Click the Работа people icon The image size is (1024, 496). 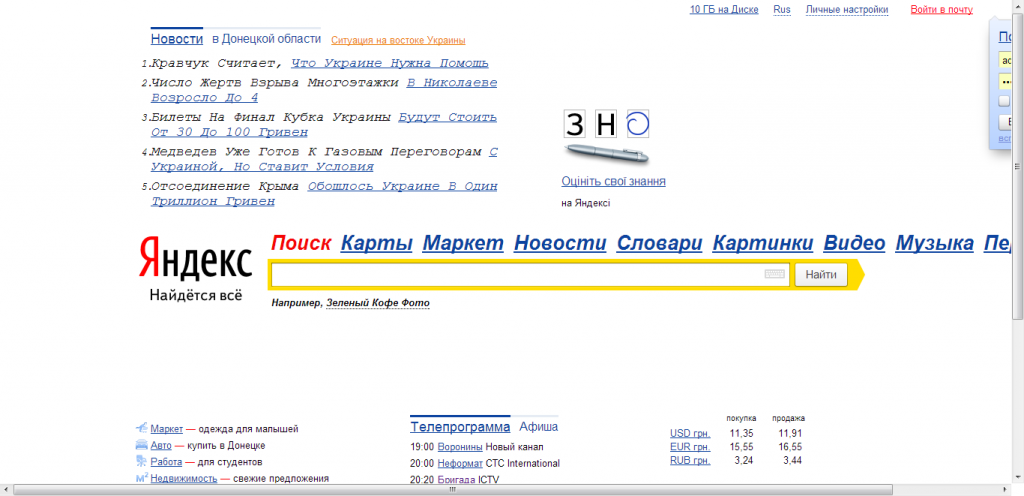(142, 461)
